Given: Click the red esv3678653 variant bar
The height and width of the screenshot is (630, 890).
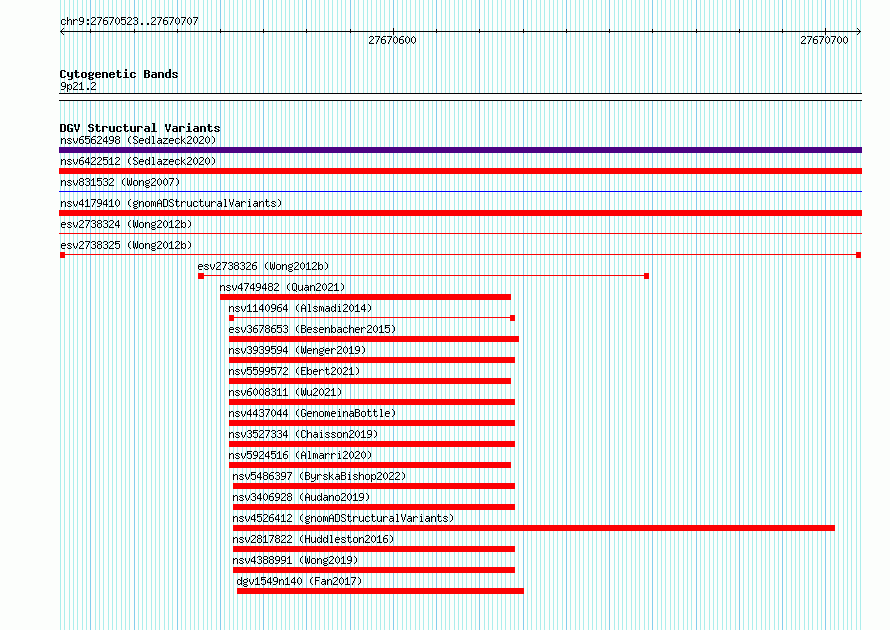Looking at the screenshot, I should click(x=373, y=339).
